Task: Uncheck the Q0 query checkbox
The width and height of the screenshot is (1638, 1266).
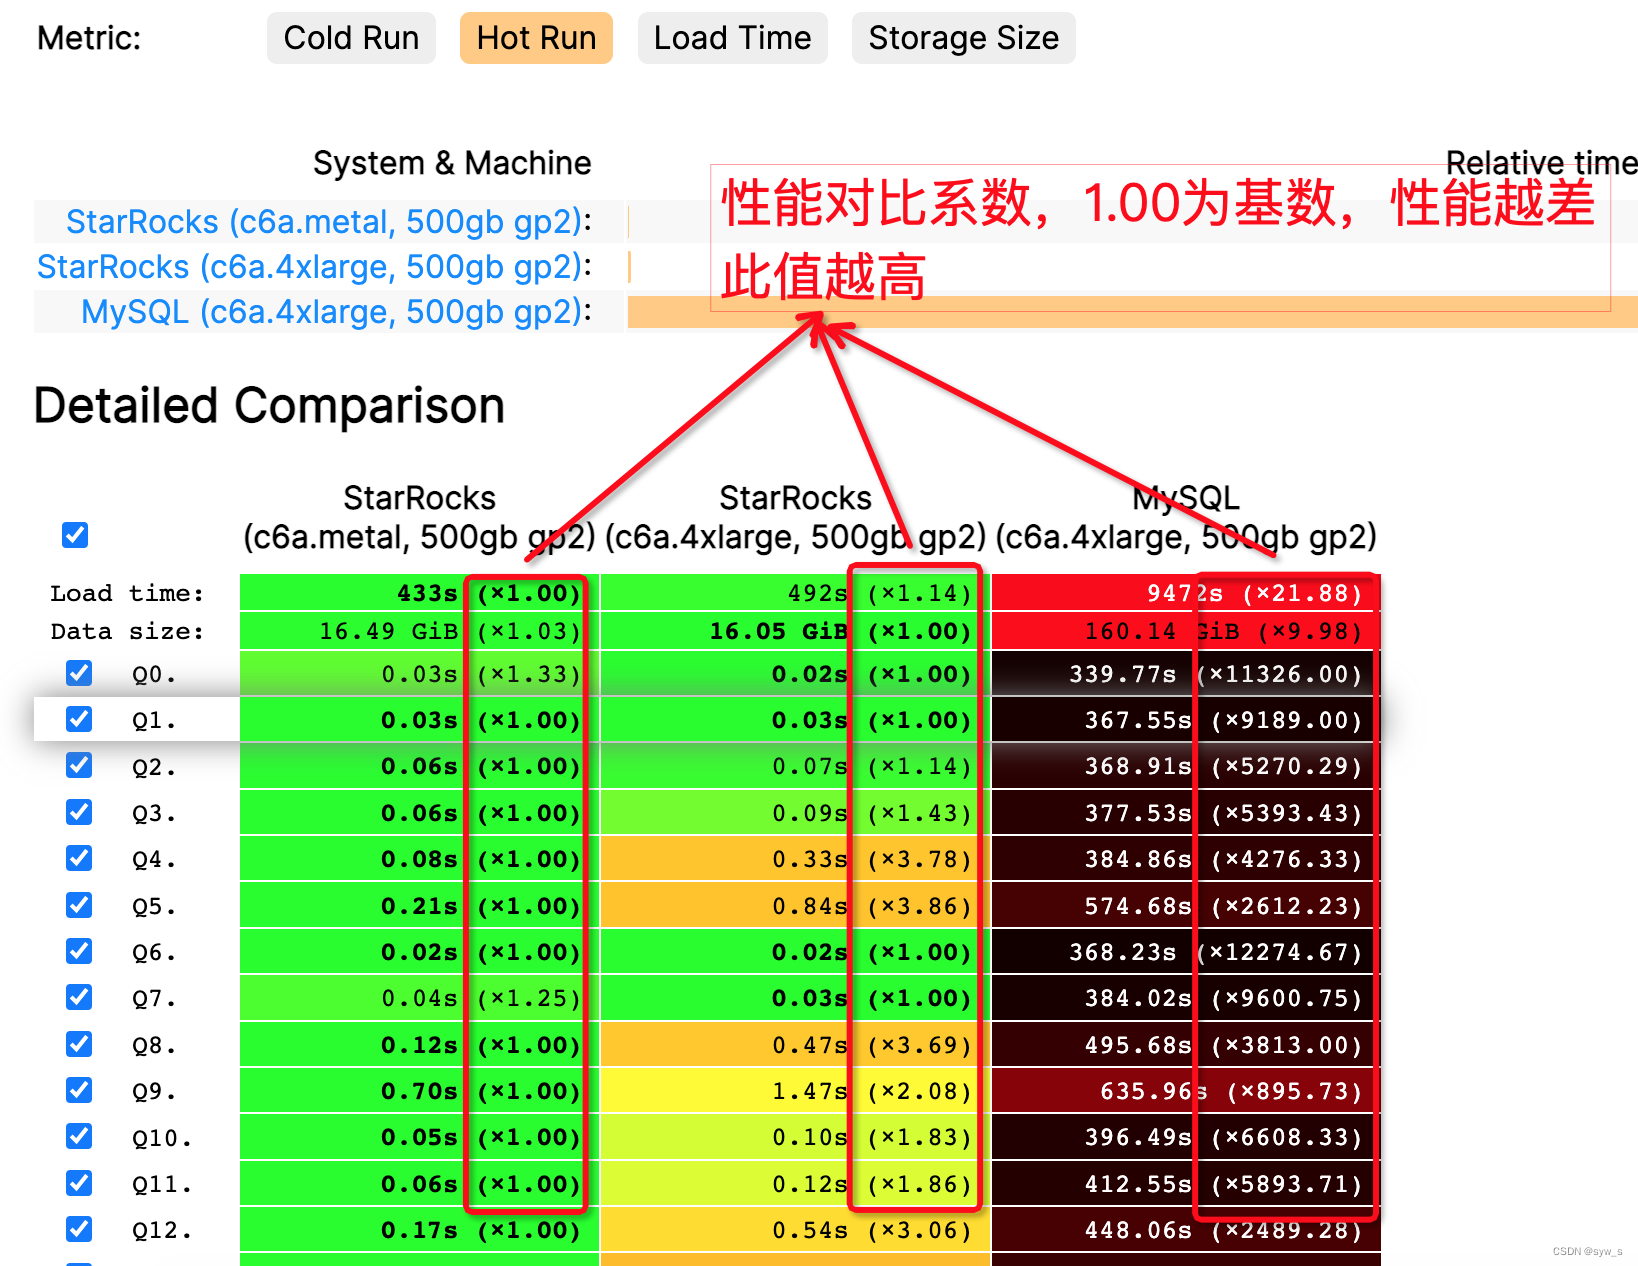Action: 79,673
